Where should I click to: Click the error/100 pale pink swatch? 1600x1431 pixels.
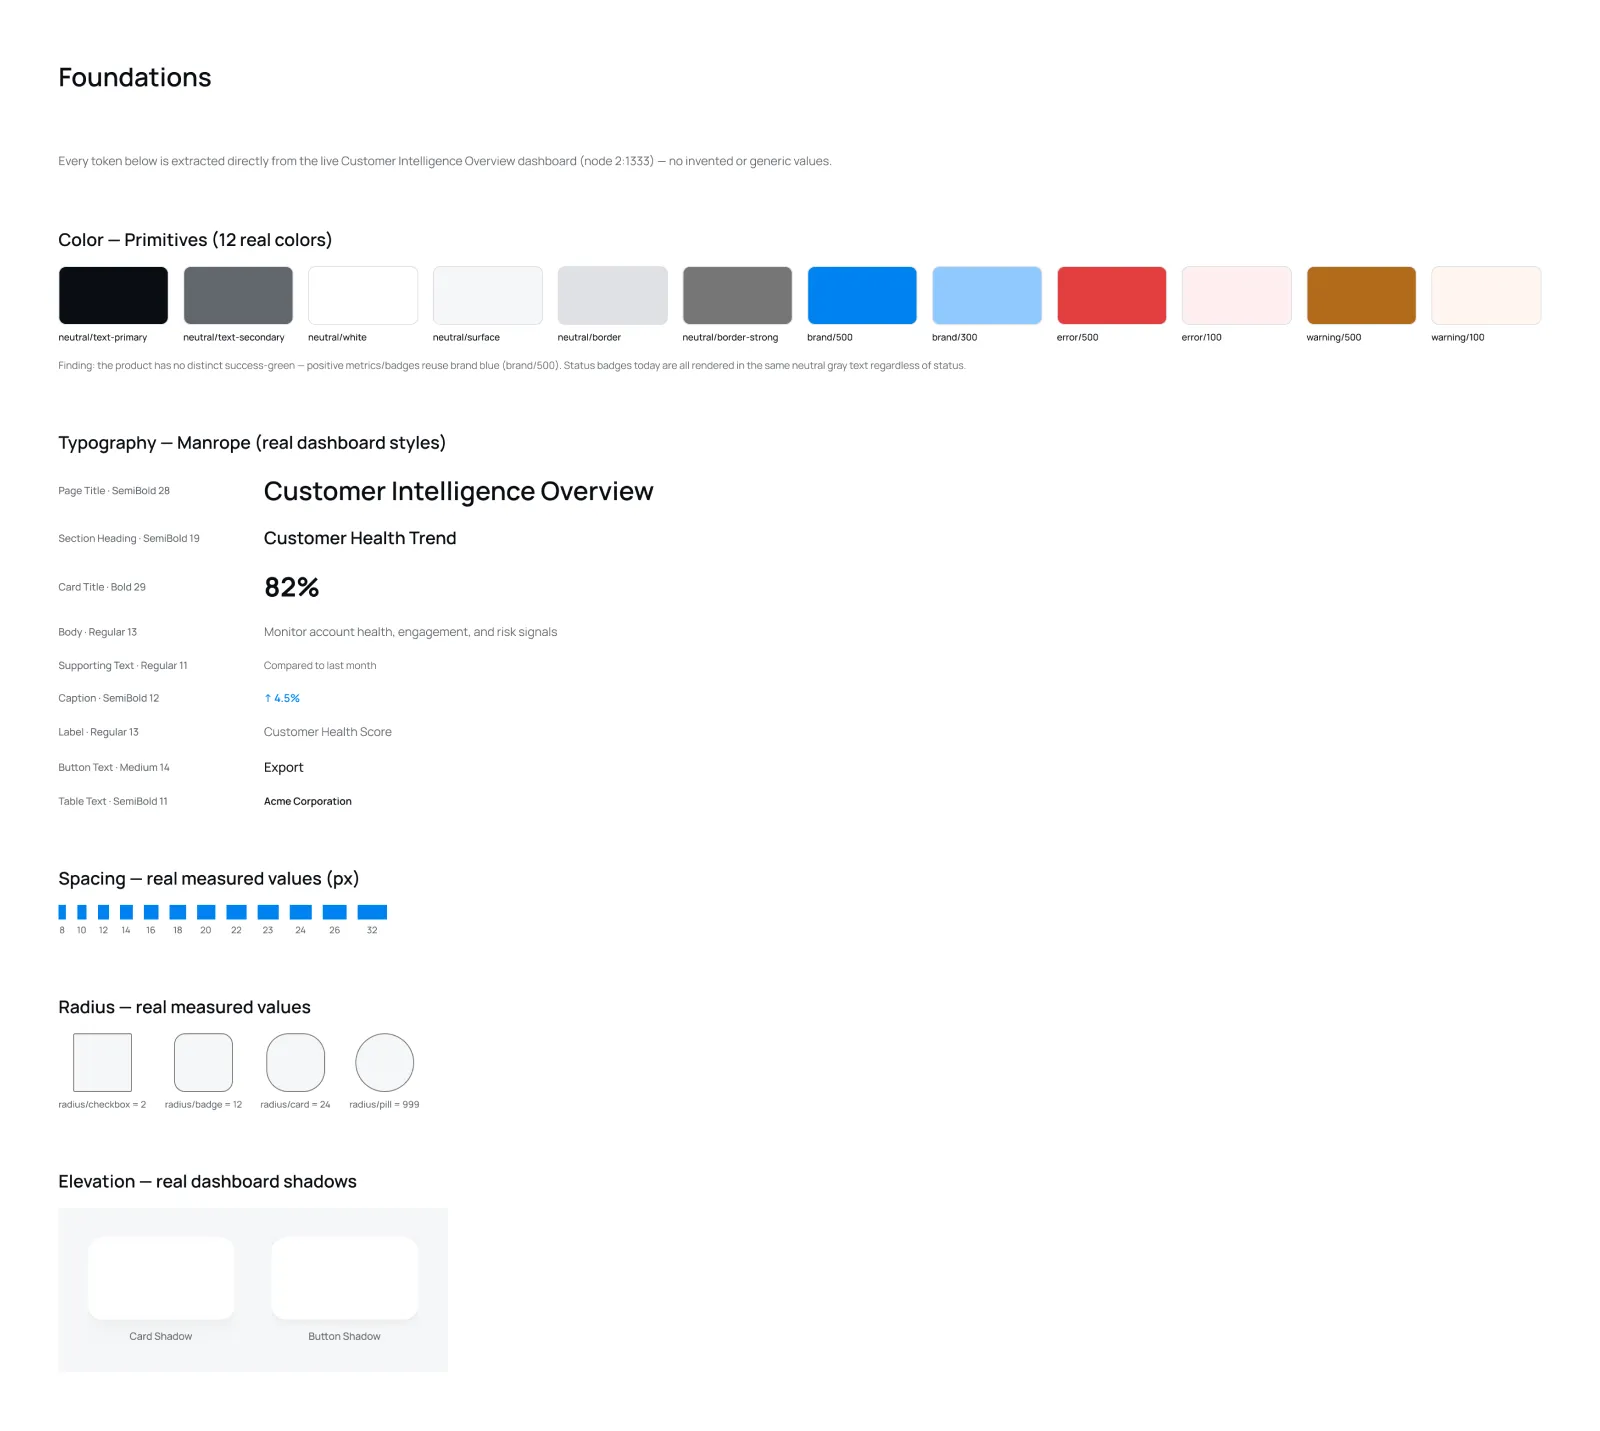point(1236,295)
